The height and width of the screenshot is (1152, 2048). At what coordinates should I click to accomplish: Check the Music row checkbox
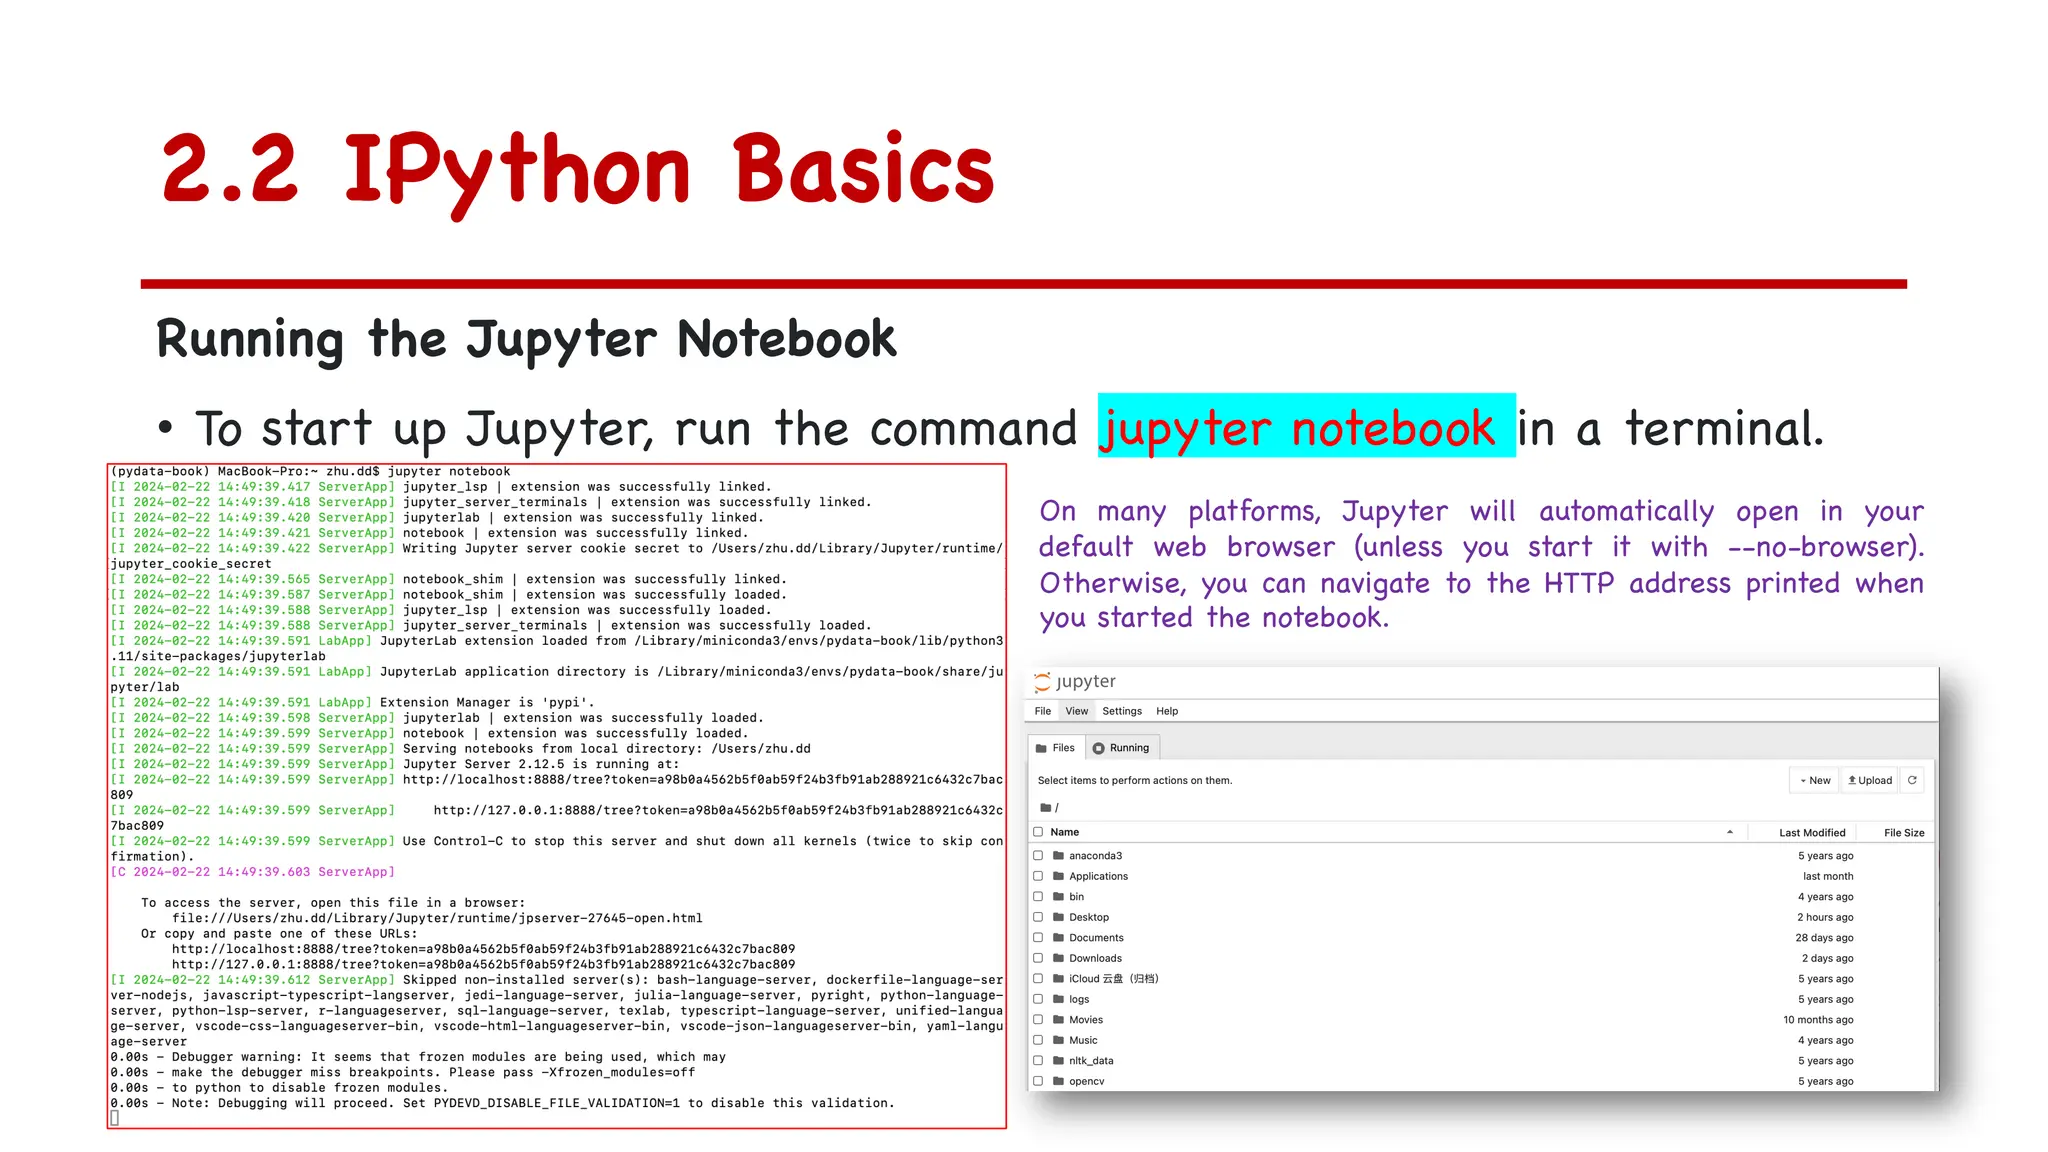pos(1038,1040)
